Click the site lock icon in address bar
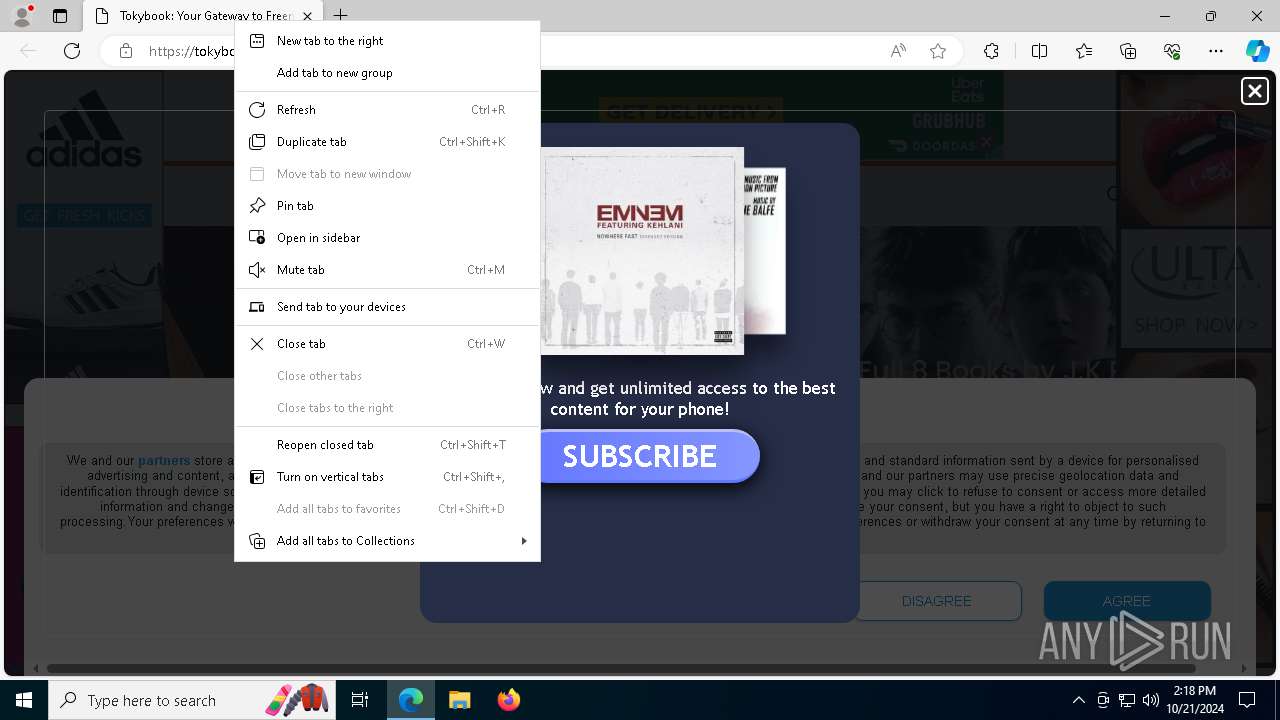Screen dimensions: 1280x720 pos(126,51)
